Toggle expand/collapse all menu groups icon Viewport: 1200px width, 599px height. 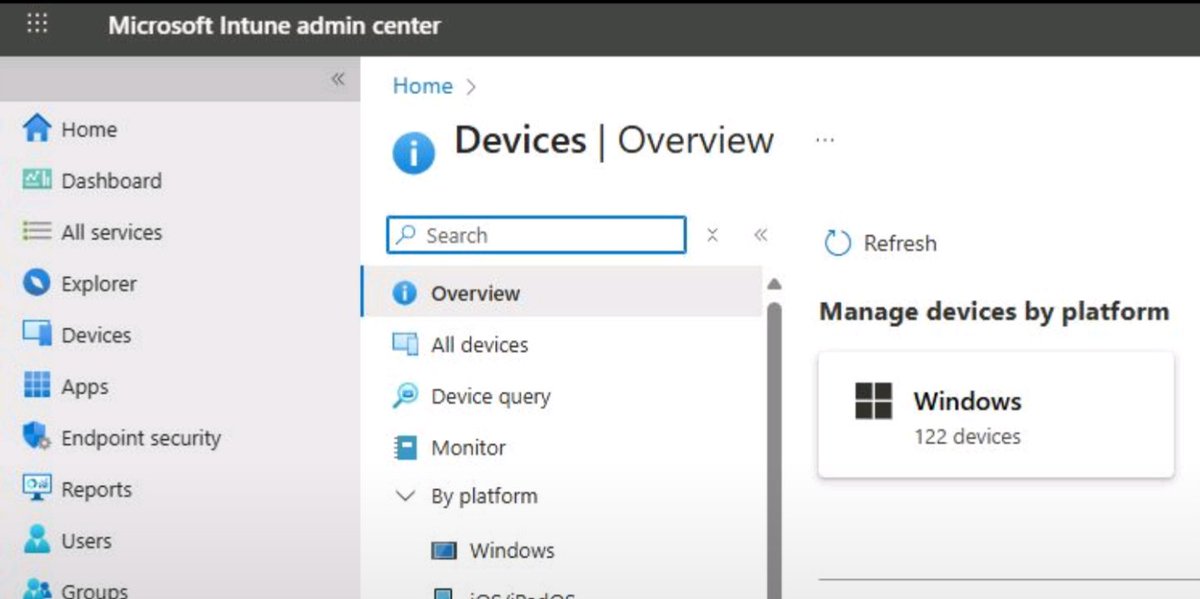(x=712, y=235)
